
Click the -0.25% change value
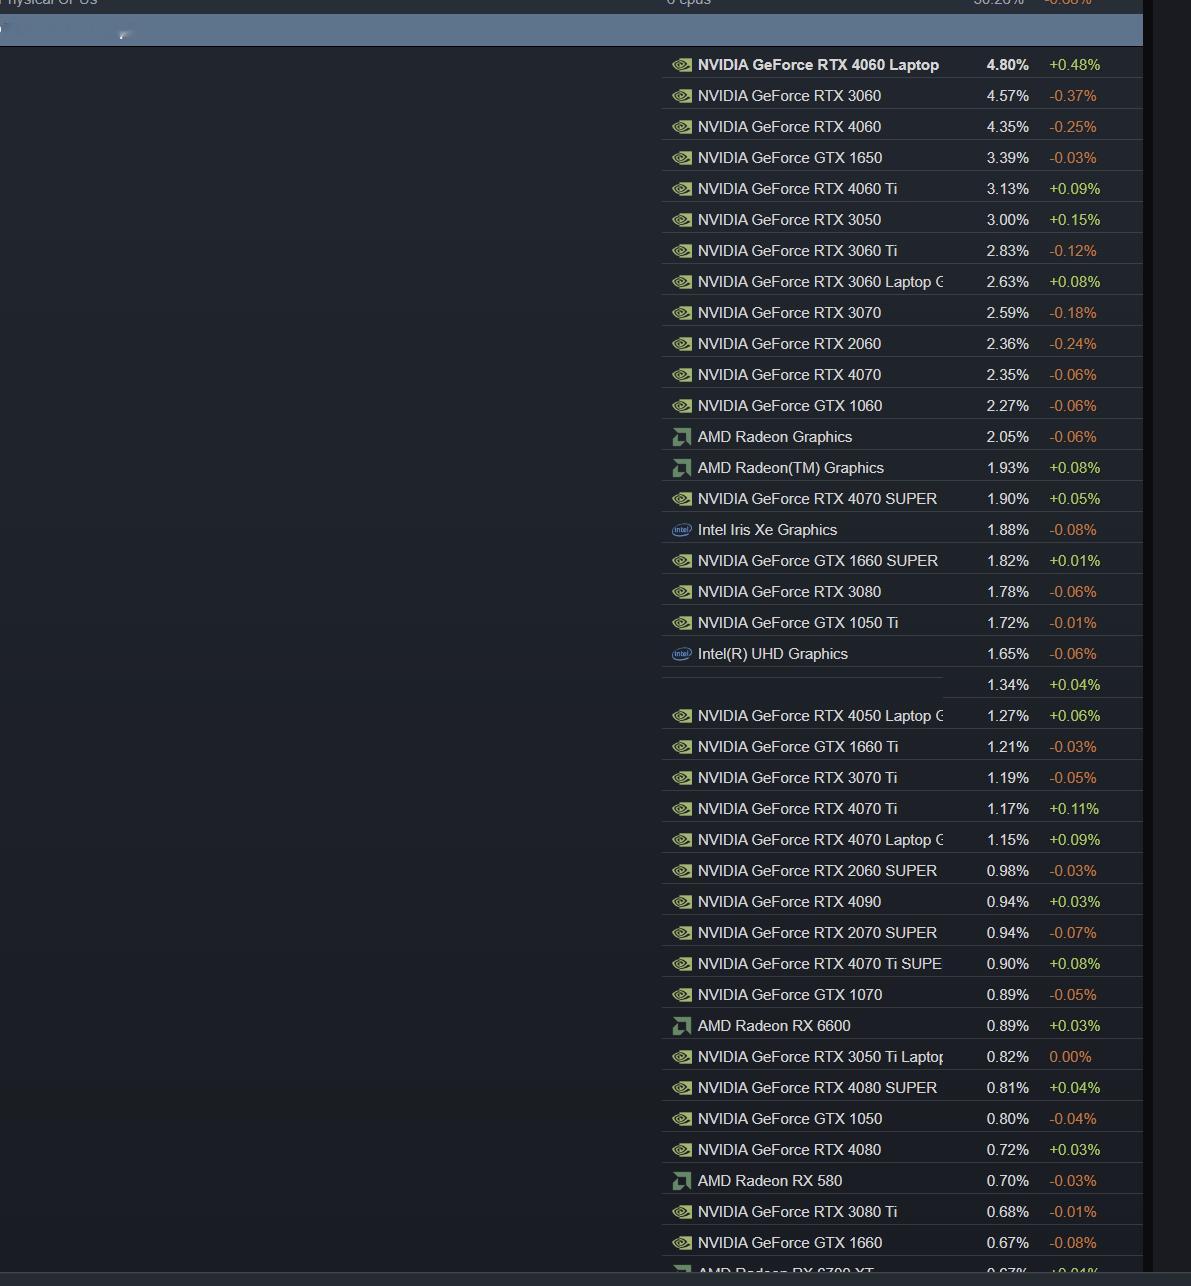pos(1073,127)
